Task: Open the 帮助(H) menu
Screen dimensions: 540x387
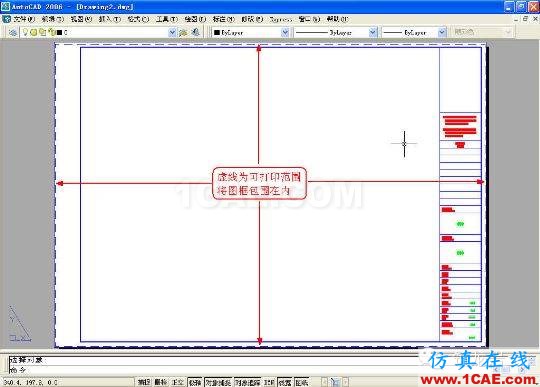Action: click(x=338, y=19)
